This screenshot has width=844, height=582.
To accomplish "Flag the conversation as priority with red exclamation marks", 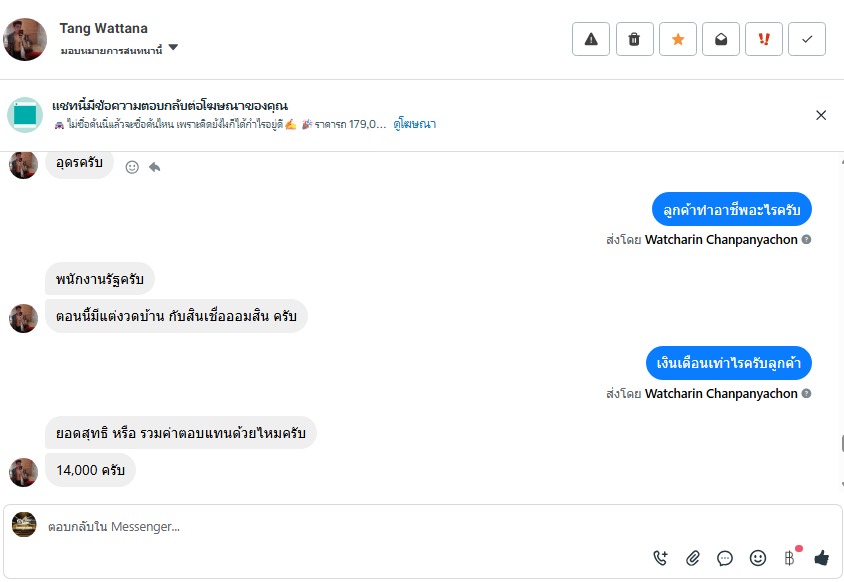I will coord(764,39).
